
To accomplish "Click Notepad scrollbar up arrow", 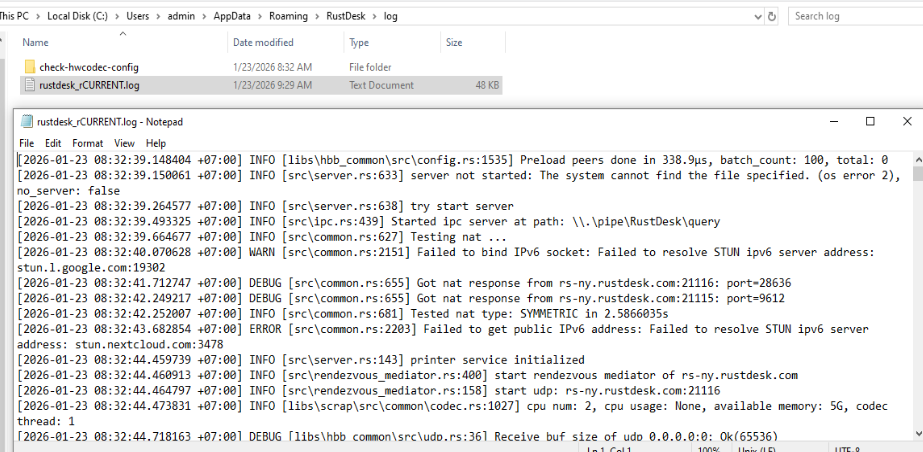I will (918, 159).
